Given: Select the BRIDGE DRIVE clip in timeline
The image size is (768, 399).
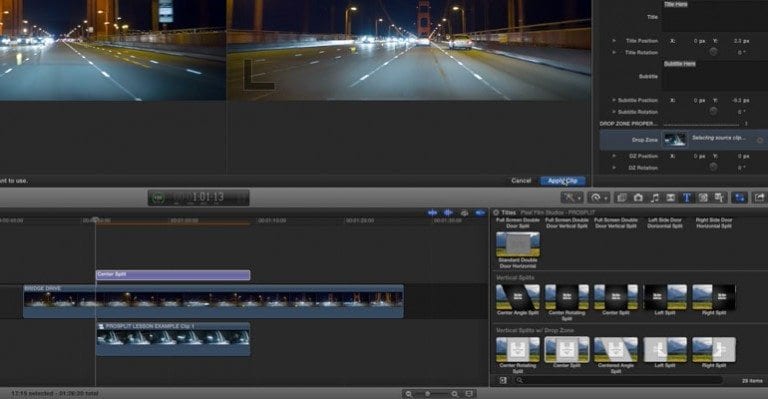Looking at the screenshot, I should [213, 301].
